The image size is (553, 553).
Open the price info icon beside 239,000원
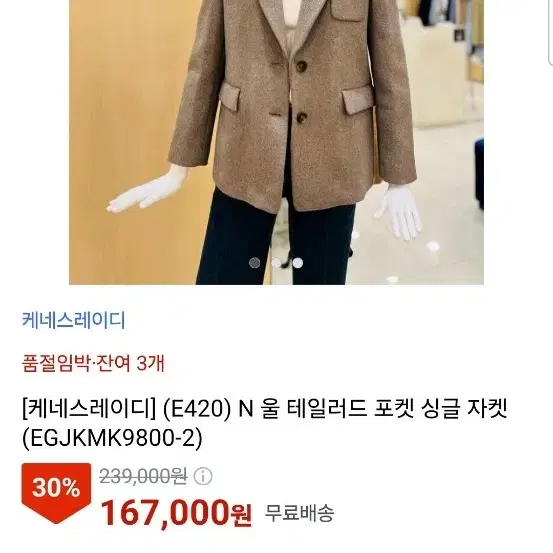tap(203, 477)
